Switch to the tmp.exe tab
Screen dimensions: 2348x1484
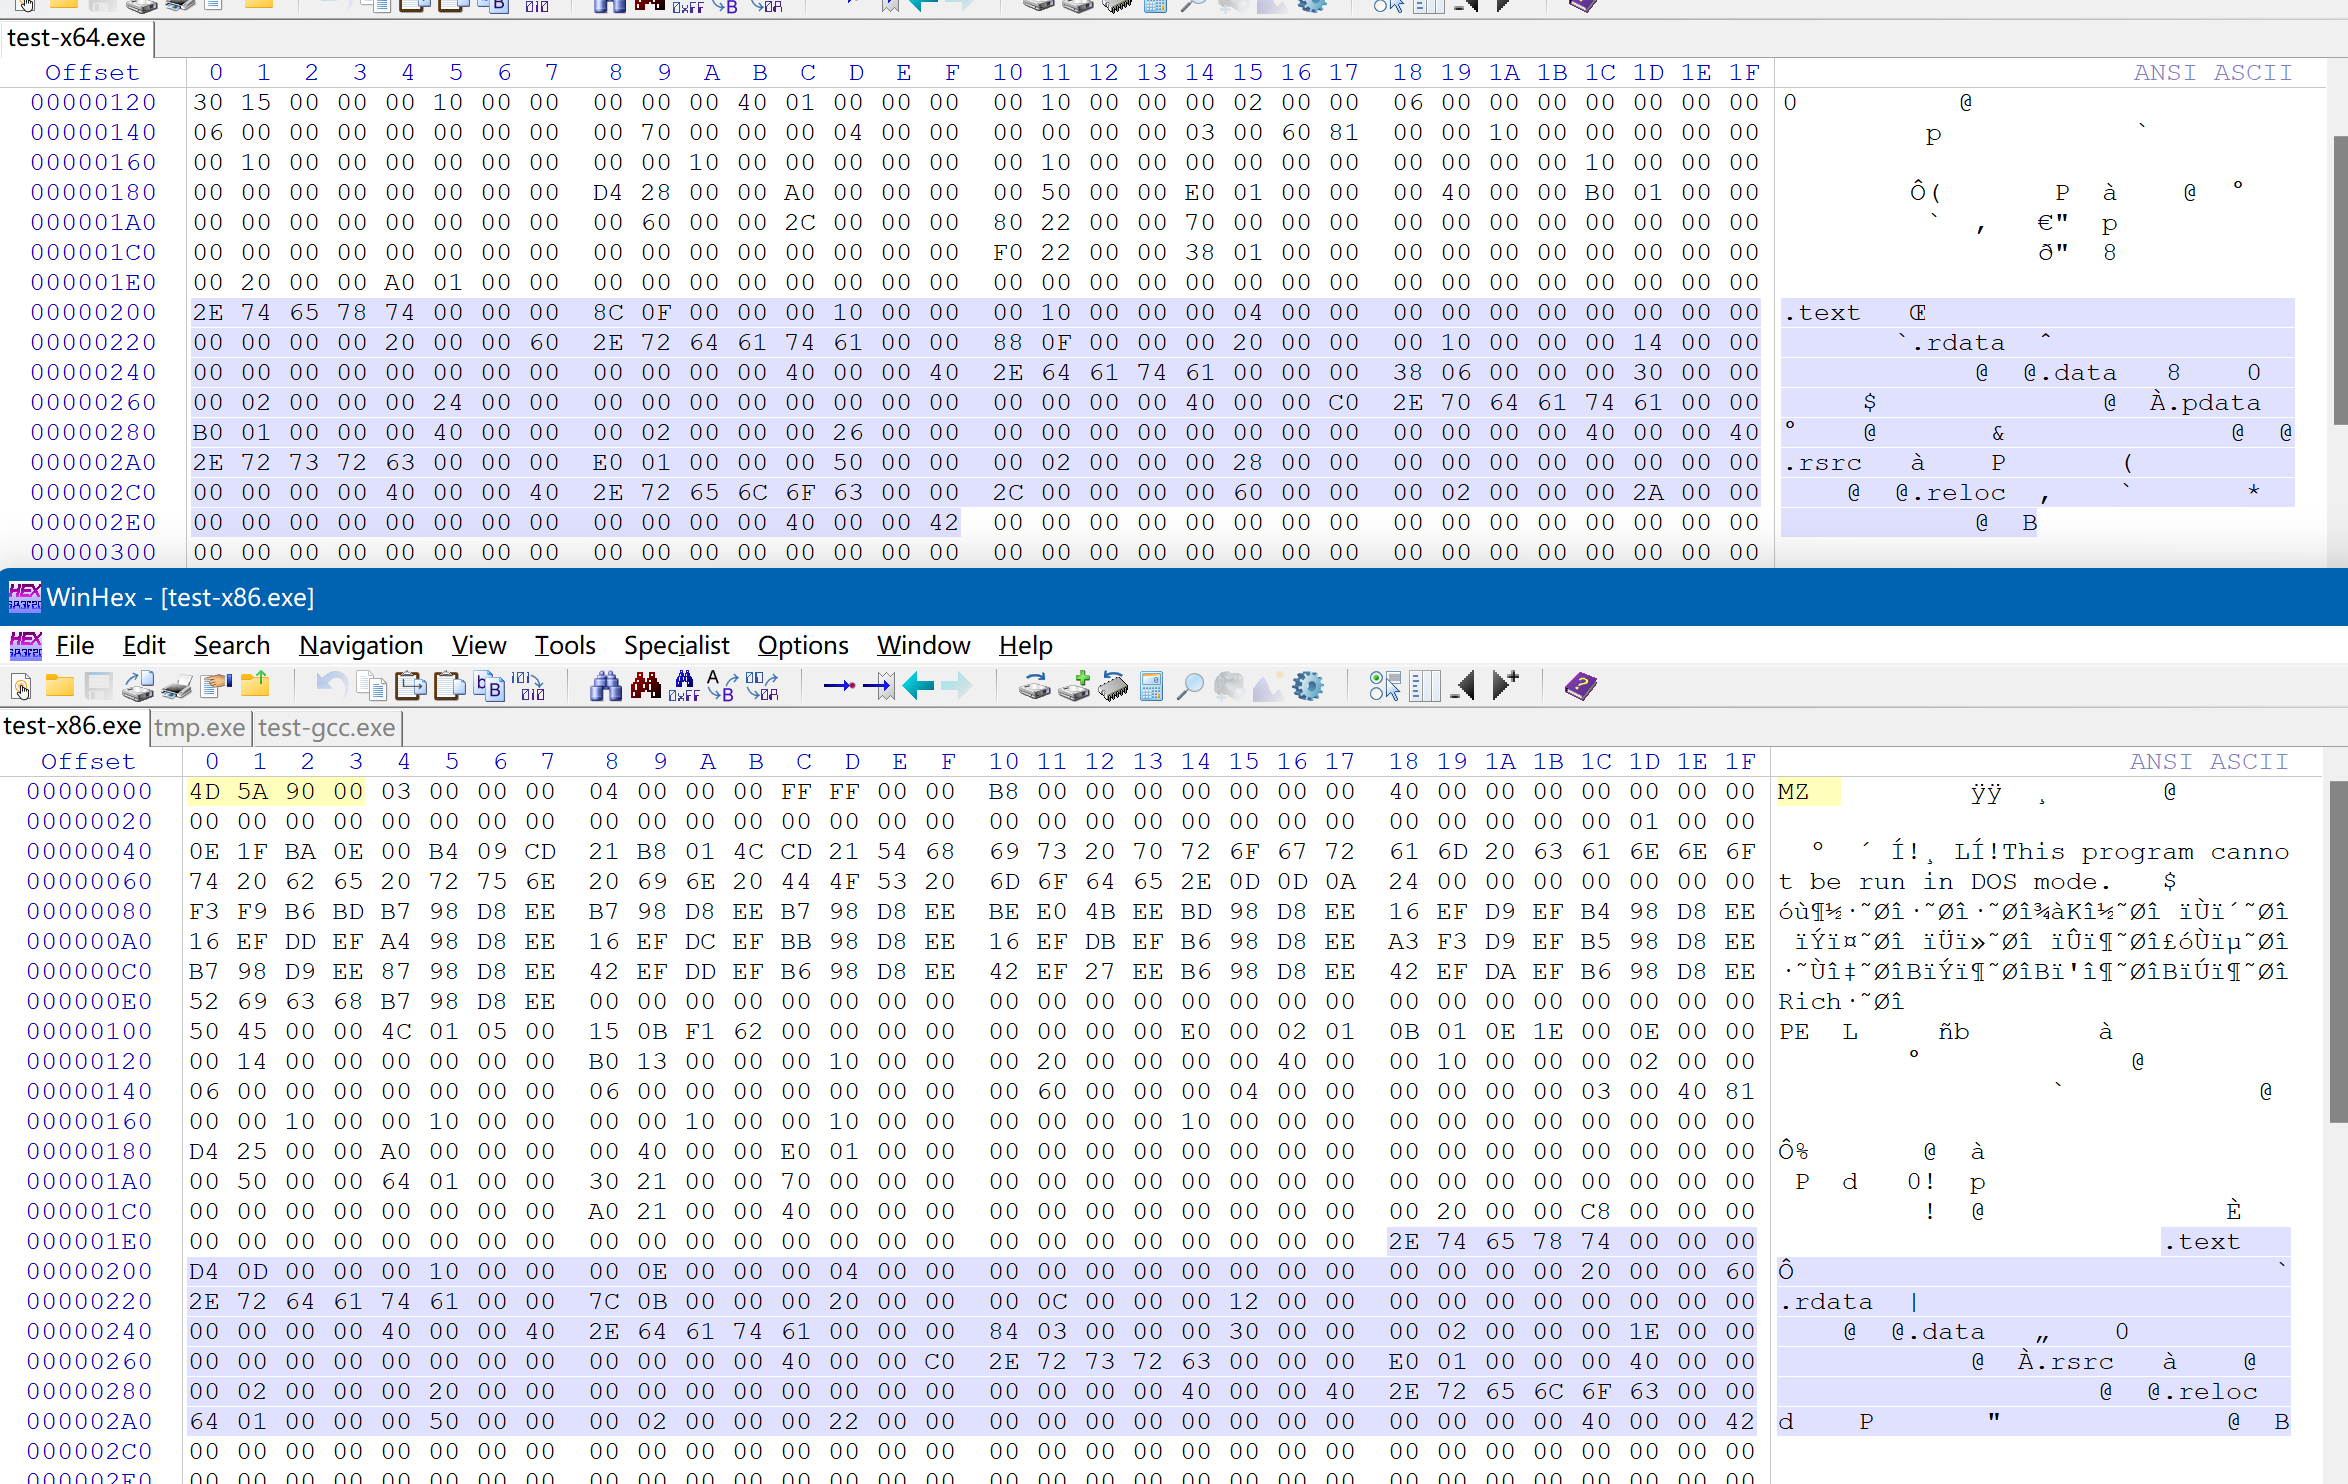200,727
